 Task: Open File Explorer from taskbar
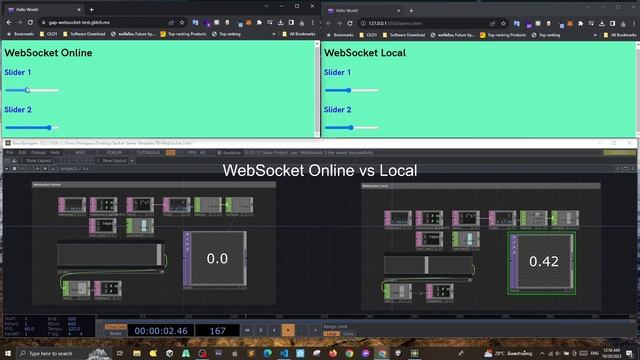click(x=137, y=353)
